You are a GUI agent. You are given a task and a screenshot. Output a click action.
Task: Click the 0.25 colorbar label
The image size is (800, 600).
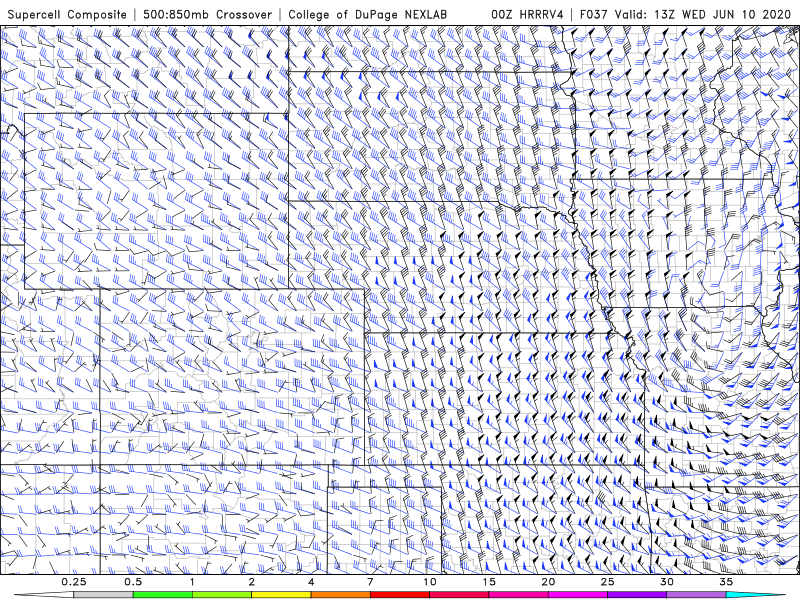pyautogui.click(x=73, y=582)
